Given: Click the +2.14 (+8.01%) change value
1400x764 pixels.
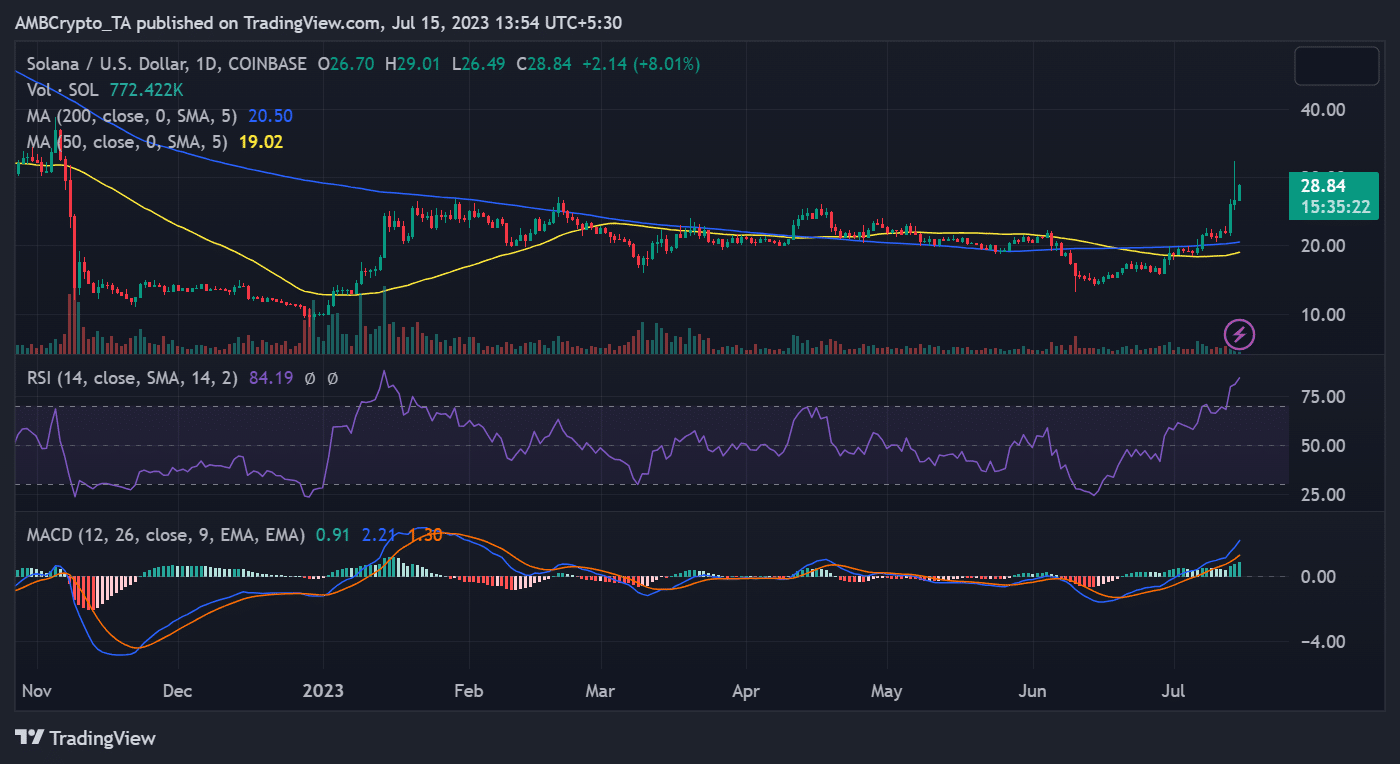Looking at the screenshot, I should pyautogui.click(x=641, y=63).
